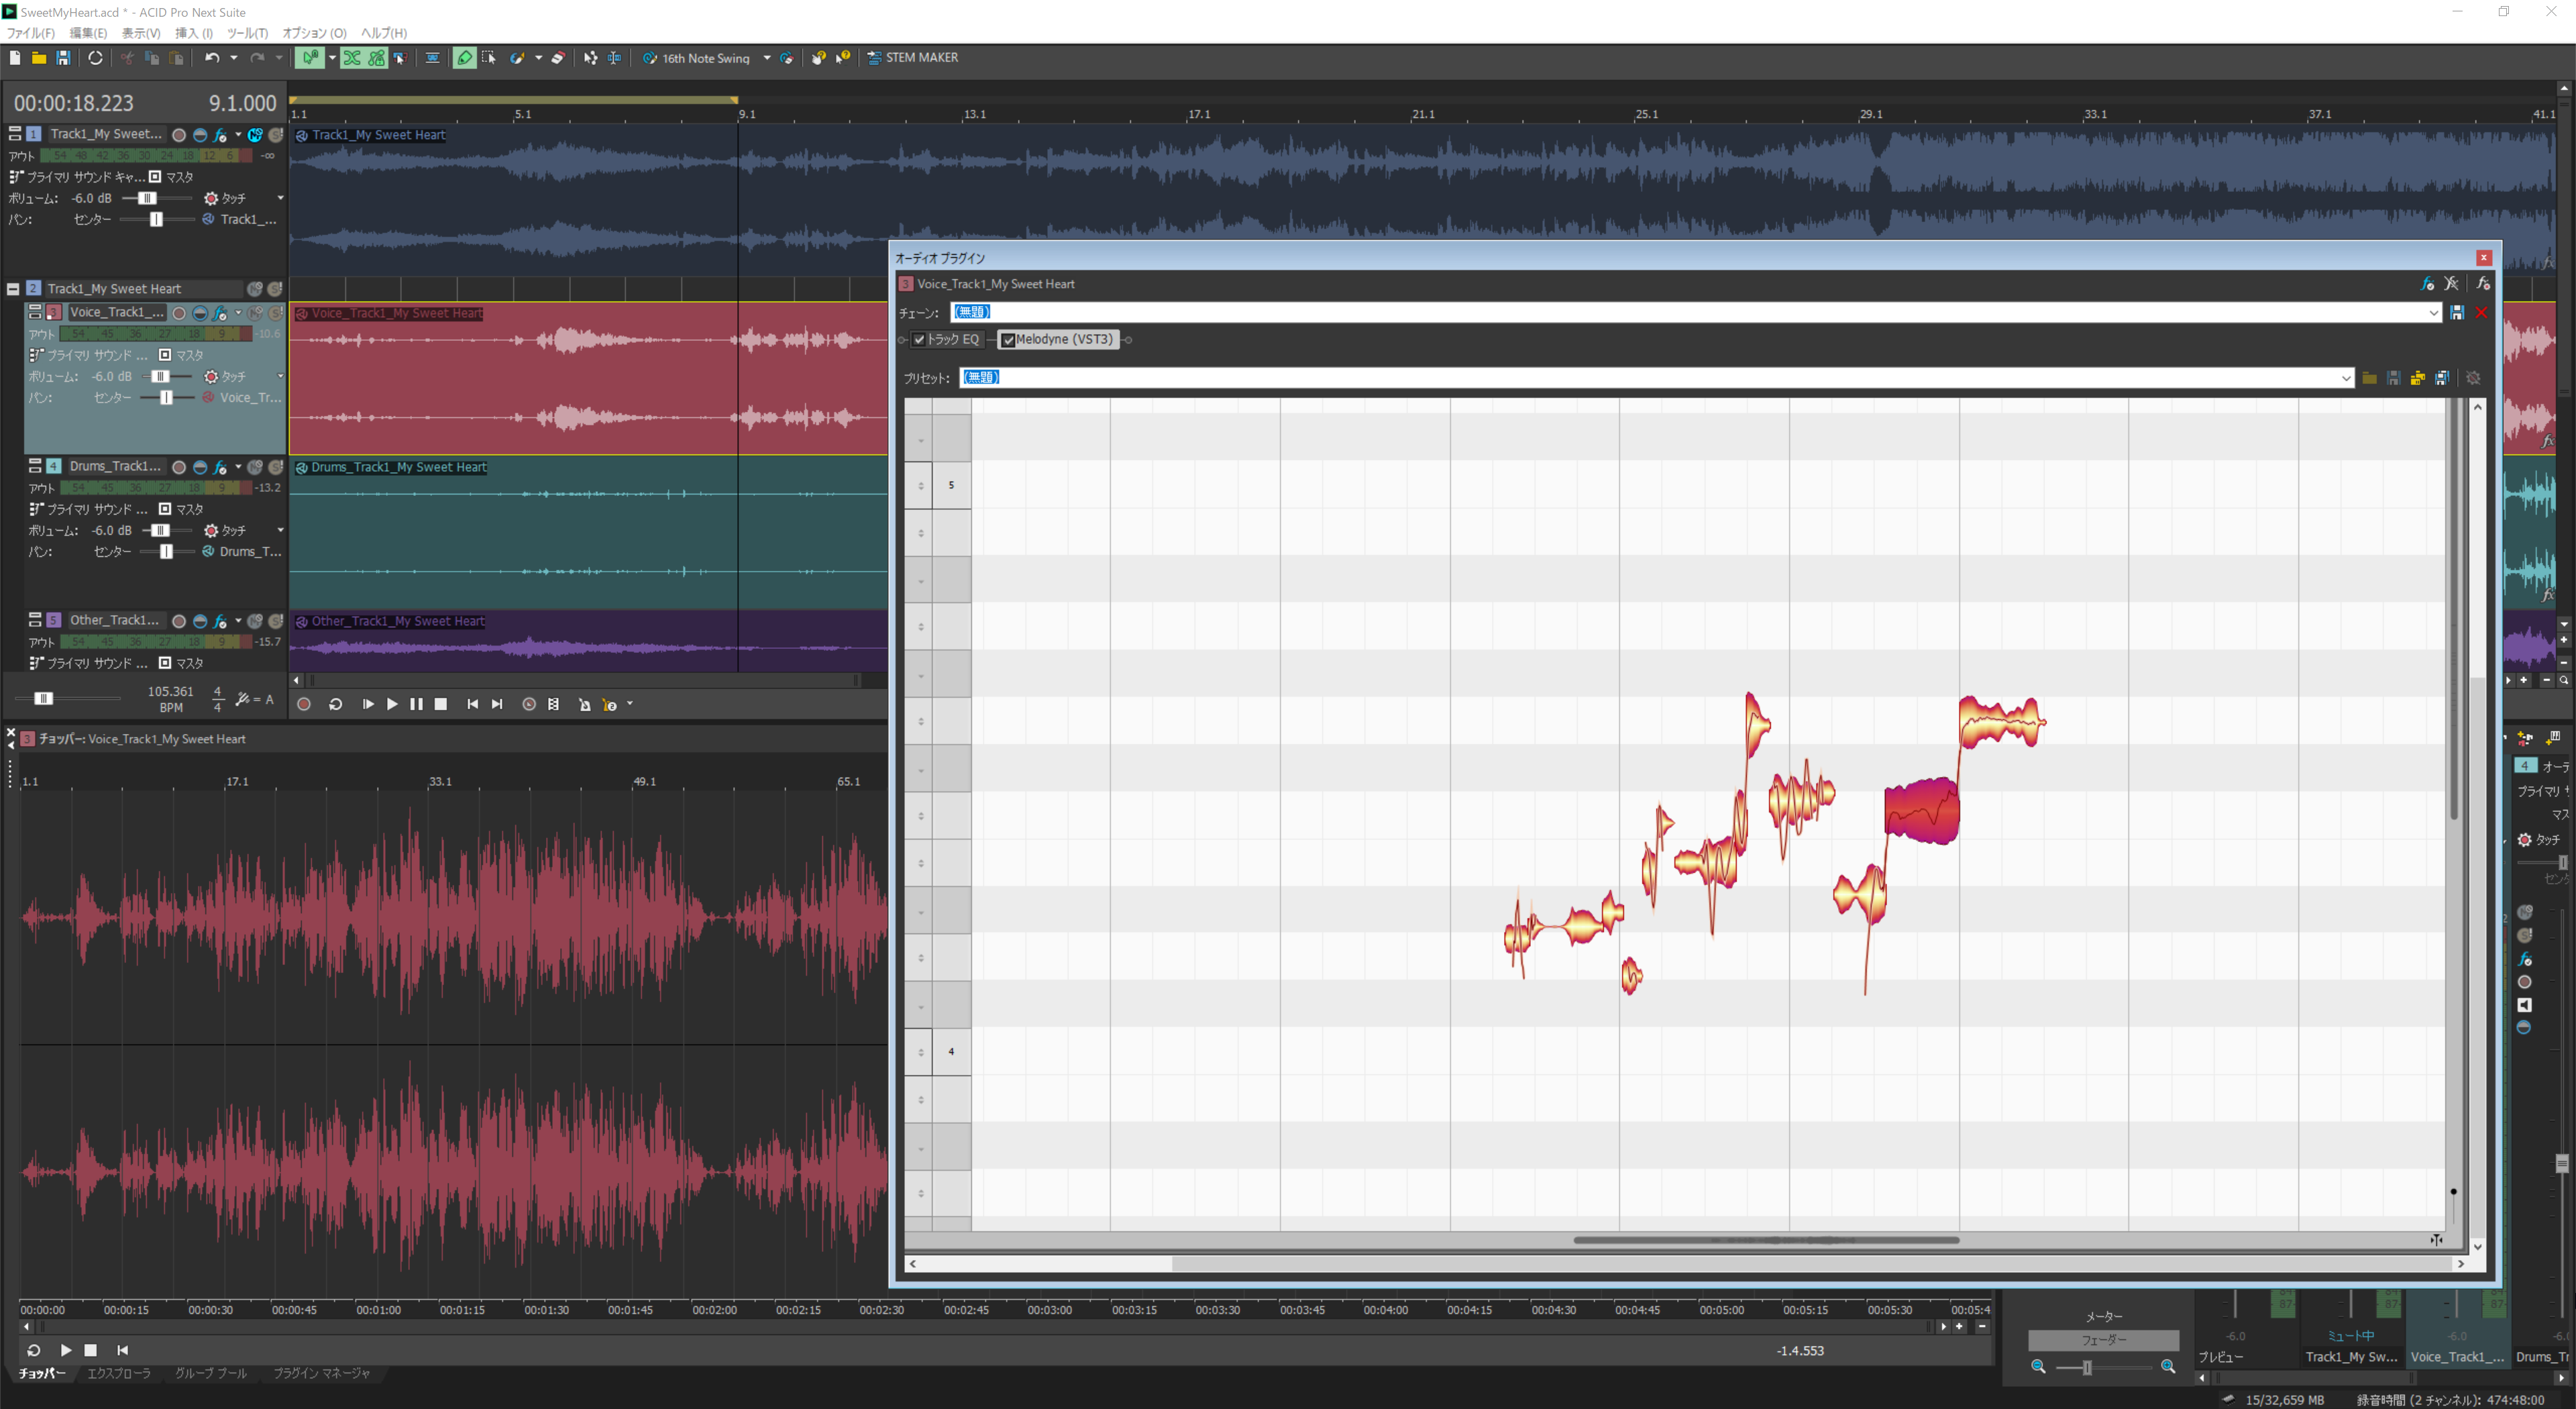The image size is (2576, 1409).
Task: Open track FX for the Other_Track1 track
Action: click(220, 621)
